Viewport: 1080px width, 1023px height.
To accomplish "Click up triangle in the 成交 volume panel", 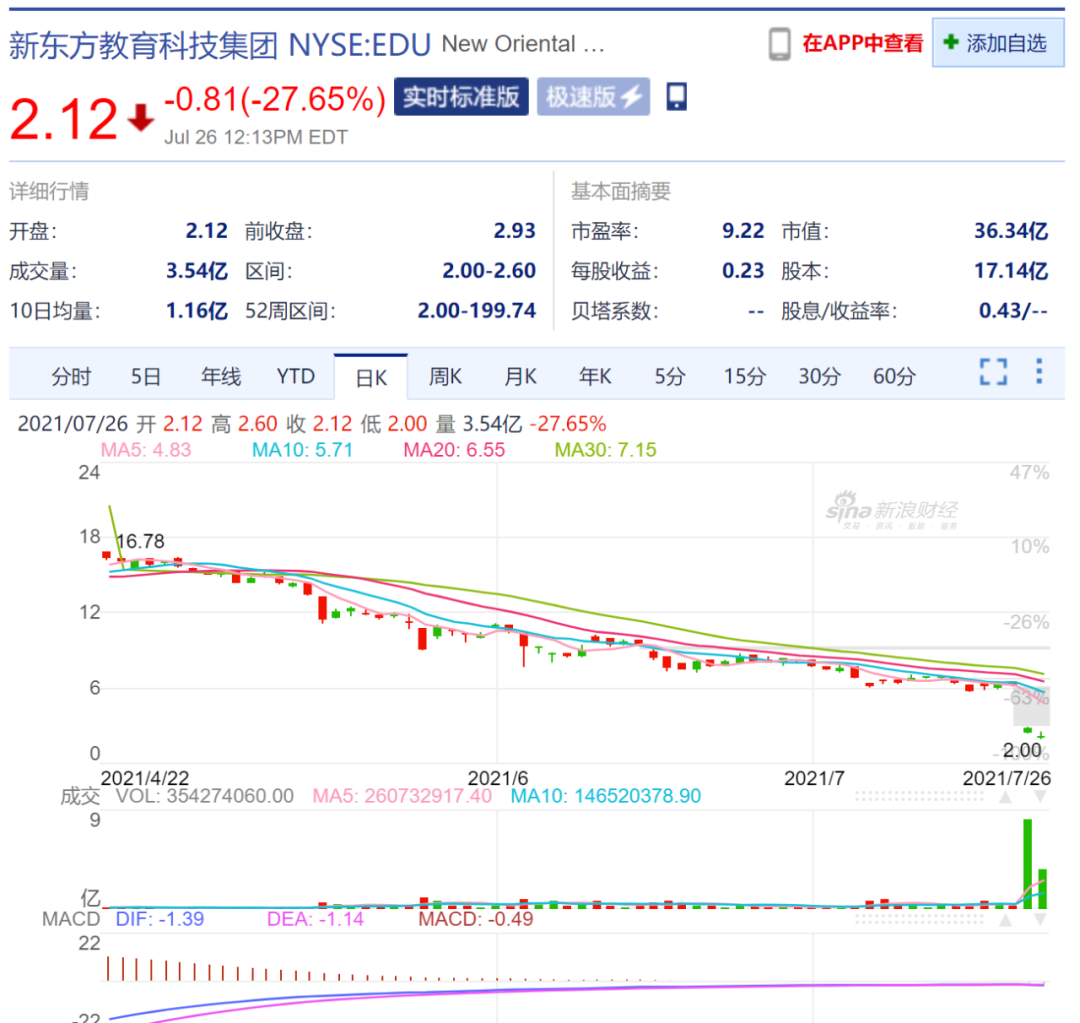I will 1006,797.
